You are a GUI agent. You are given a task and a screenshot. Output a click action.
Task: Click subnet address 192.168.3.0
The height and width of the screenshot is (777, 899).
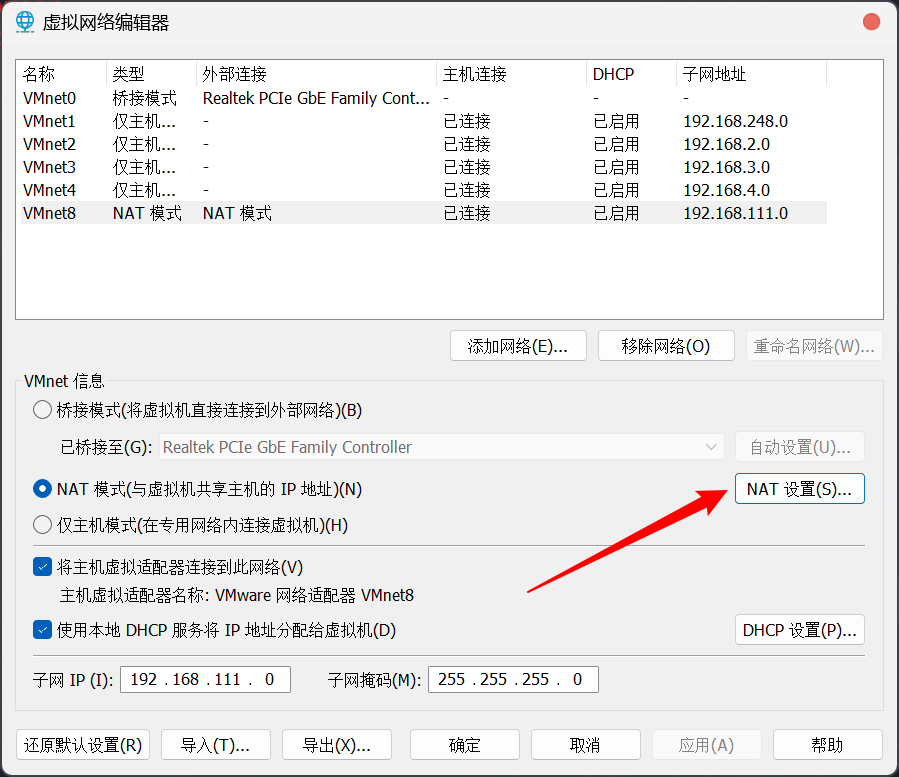pos(726,167)
